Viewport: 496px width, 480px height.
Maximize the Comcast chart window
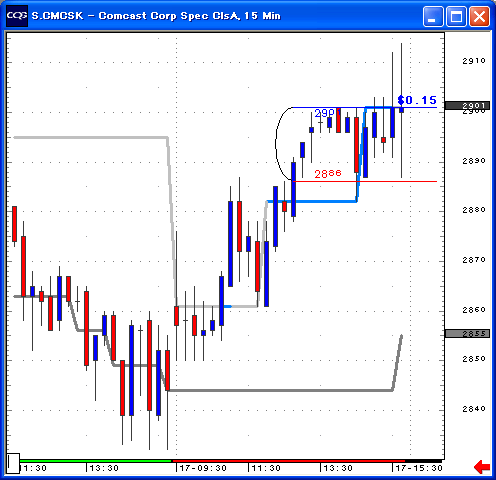click(x=456, y=16)
